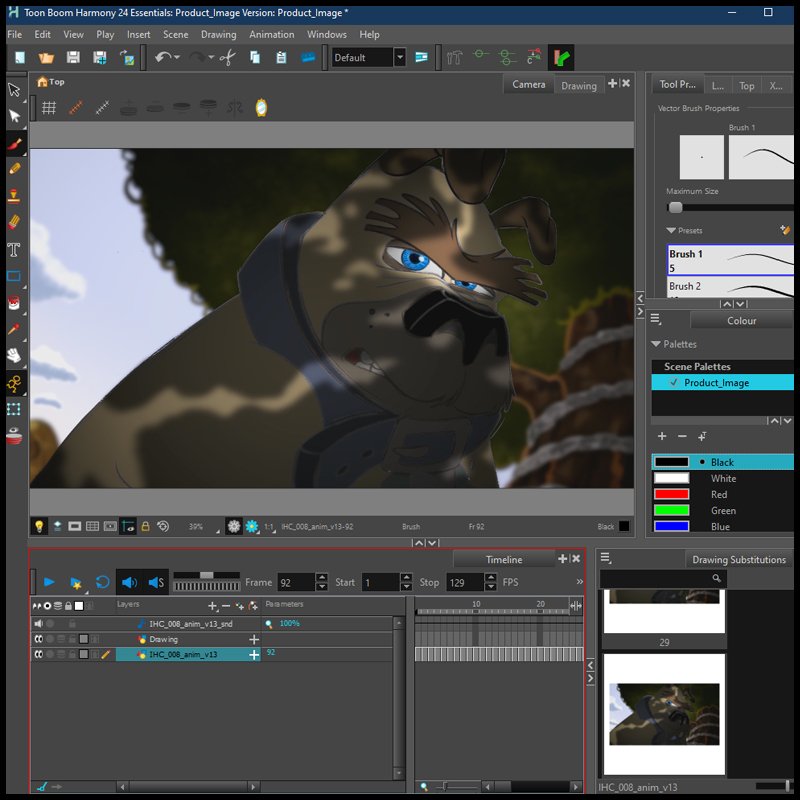Click the Frame number input field
The image size is (800, 800).
pos(296,582)
